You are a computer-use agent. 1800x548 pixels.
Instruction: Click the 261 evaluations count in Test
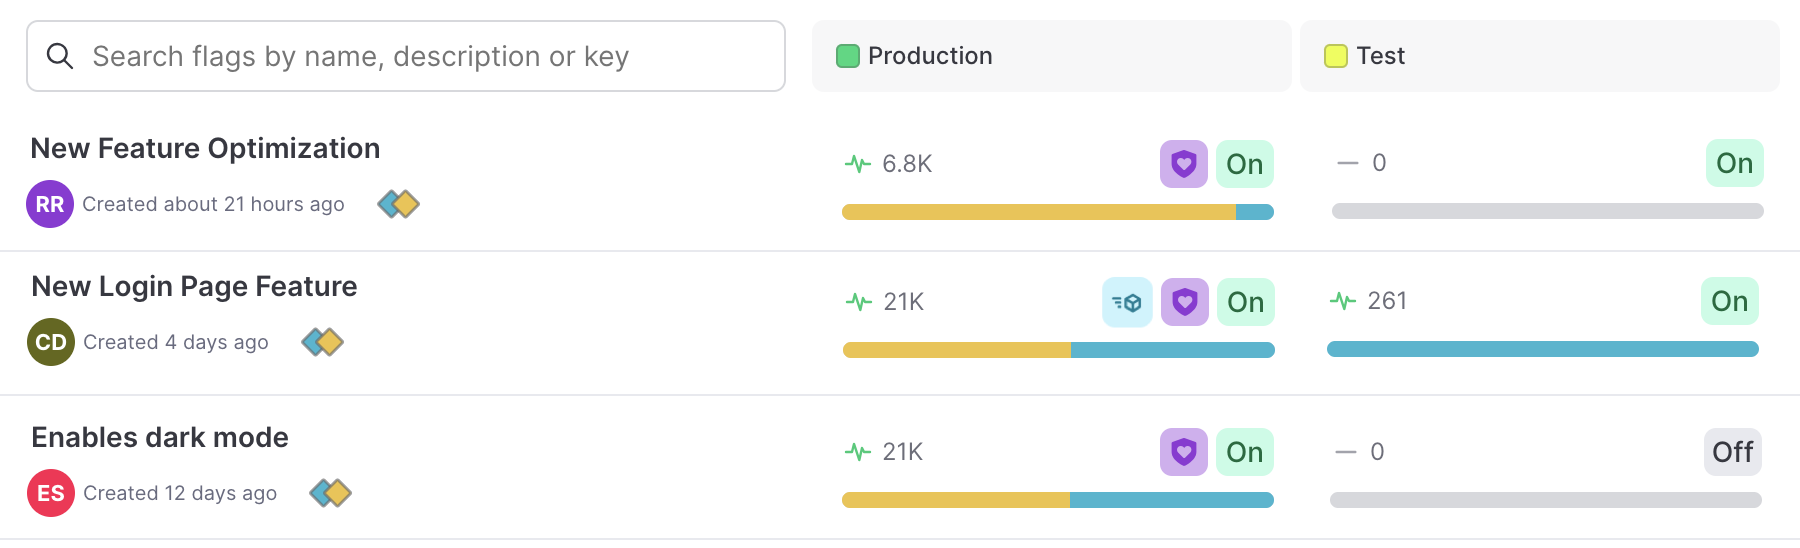1386,301
